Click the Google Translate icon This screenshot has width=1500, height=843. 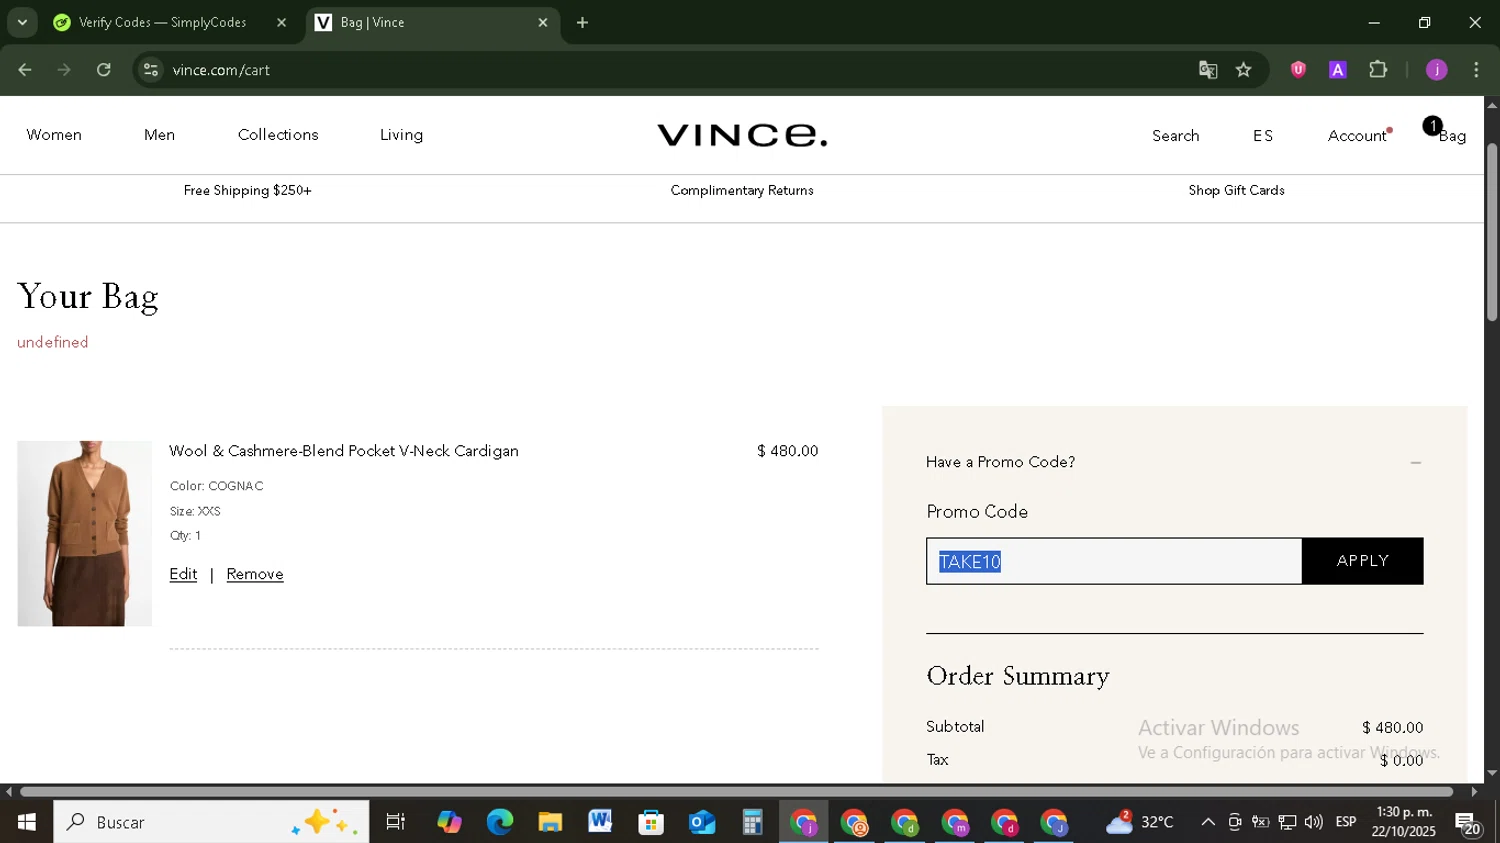pos(1208,70)
